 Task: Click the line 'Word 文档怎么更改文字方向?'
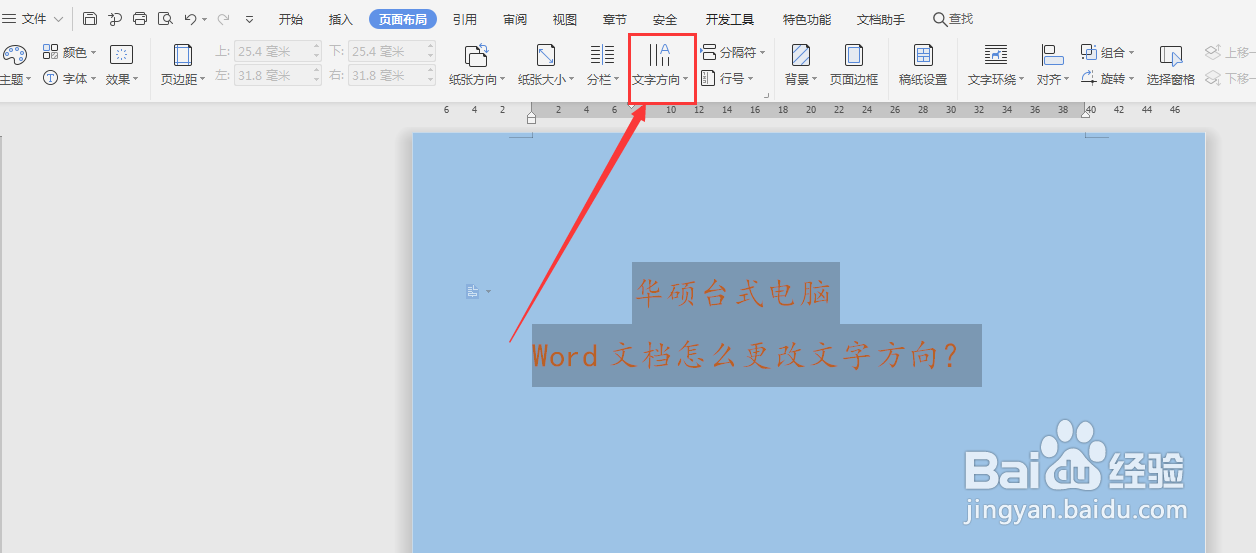click(x=745, y=355)
